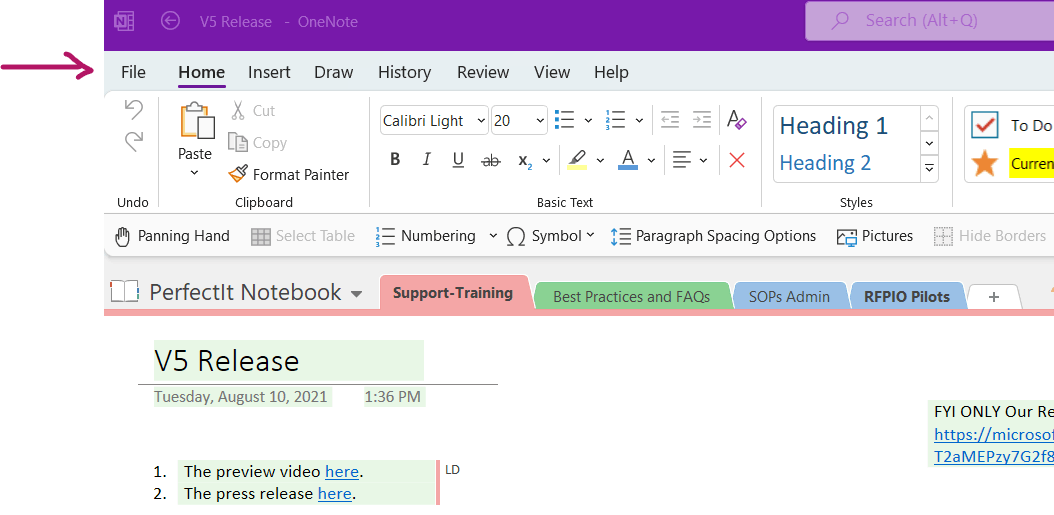Toggle underline formatting
This screenshot has height=515, width=1054.
tap(458, 159)
